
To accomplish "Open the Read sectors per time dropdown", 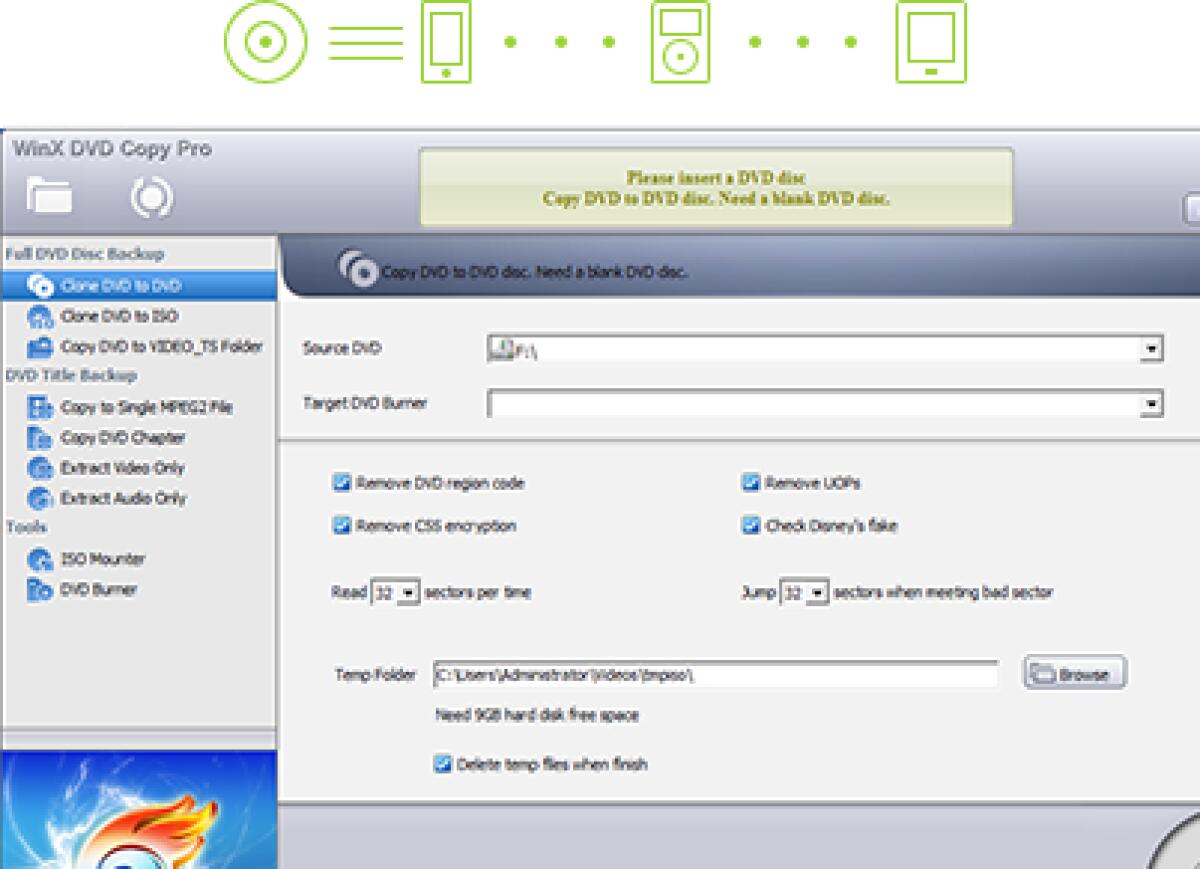I will (x=409, y=592).
